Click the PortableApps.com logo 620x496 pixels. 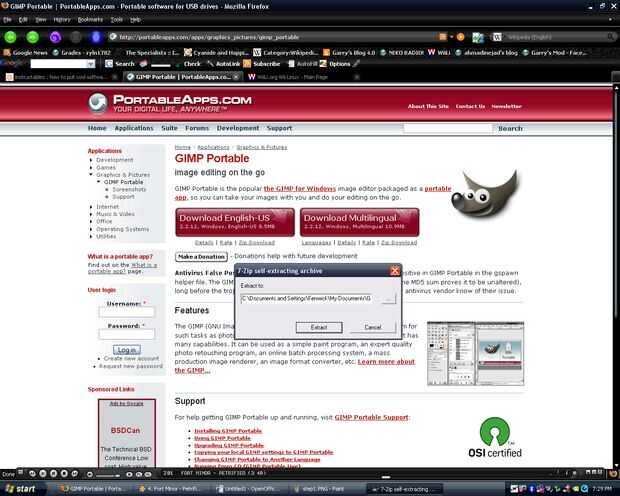(x=170, y=104)
